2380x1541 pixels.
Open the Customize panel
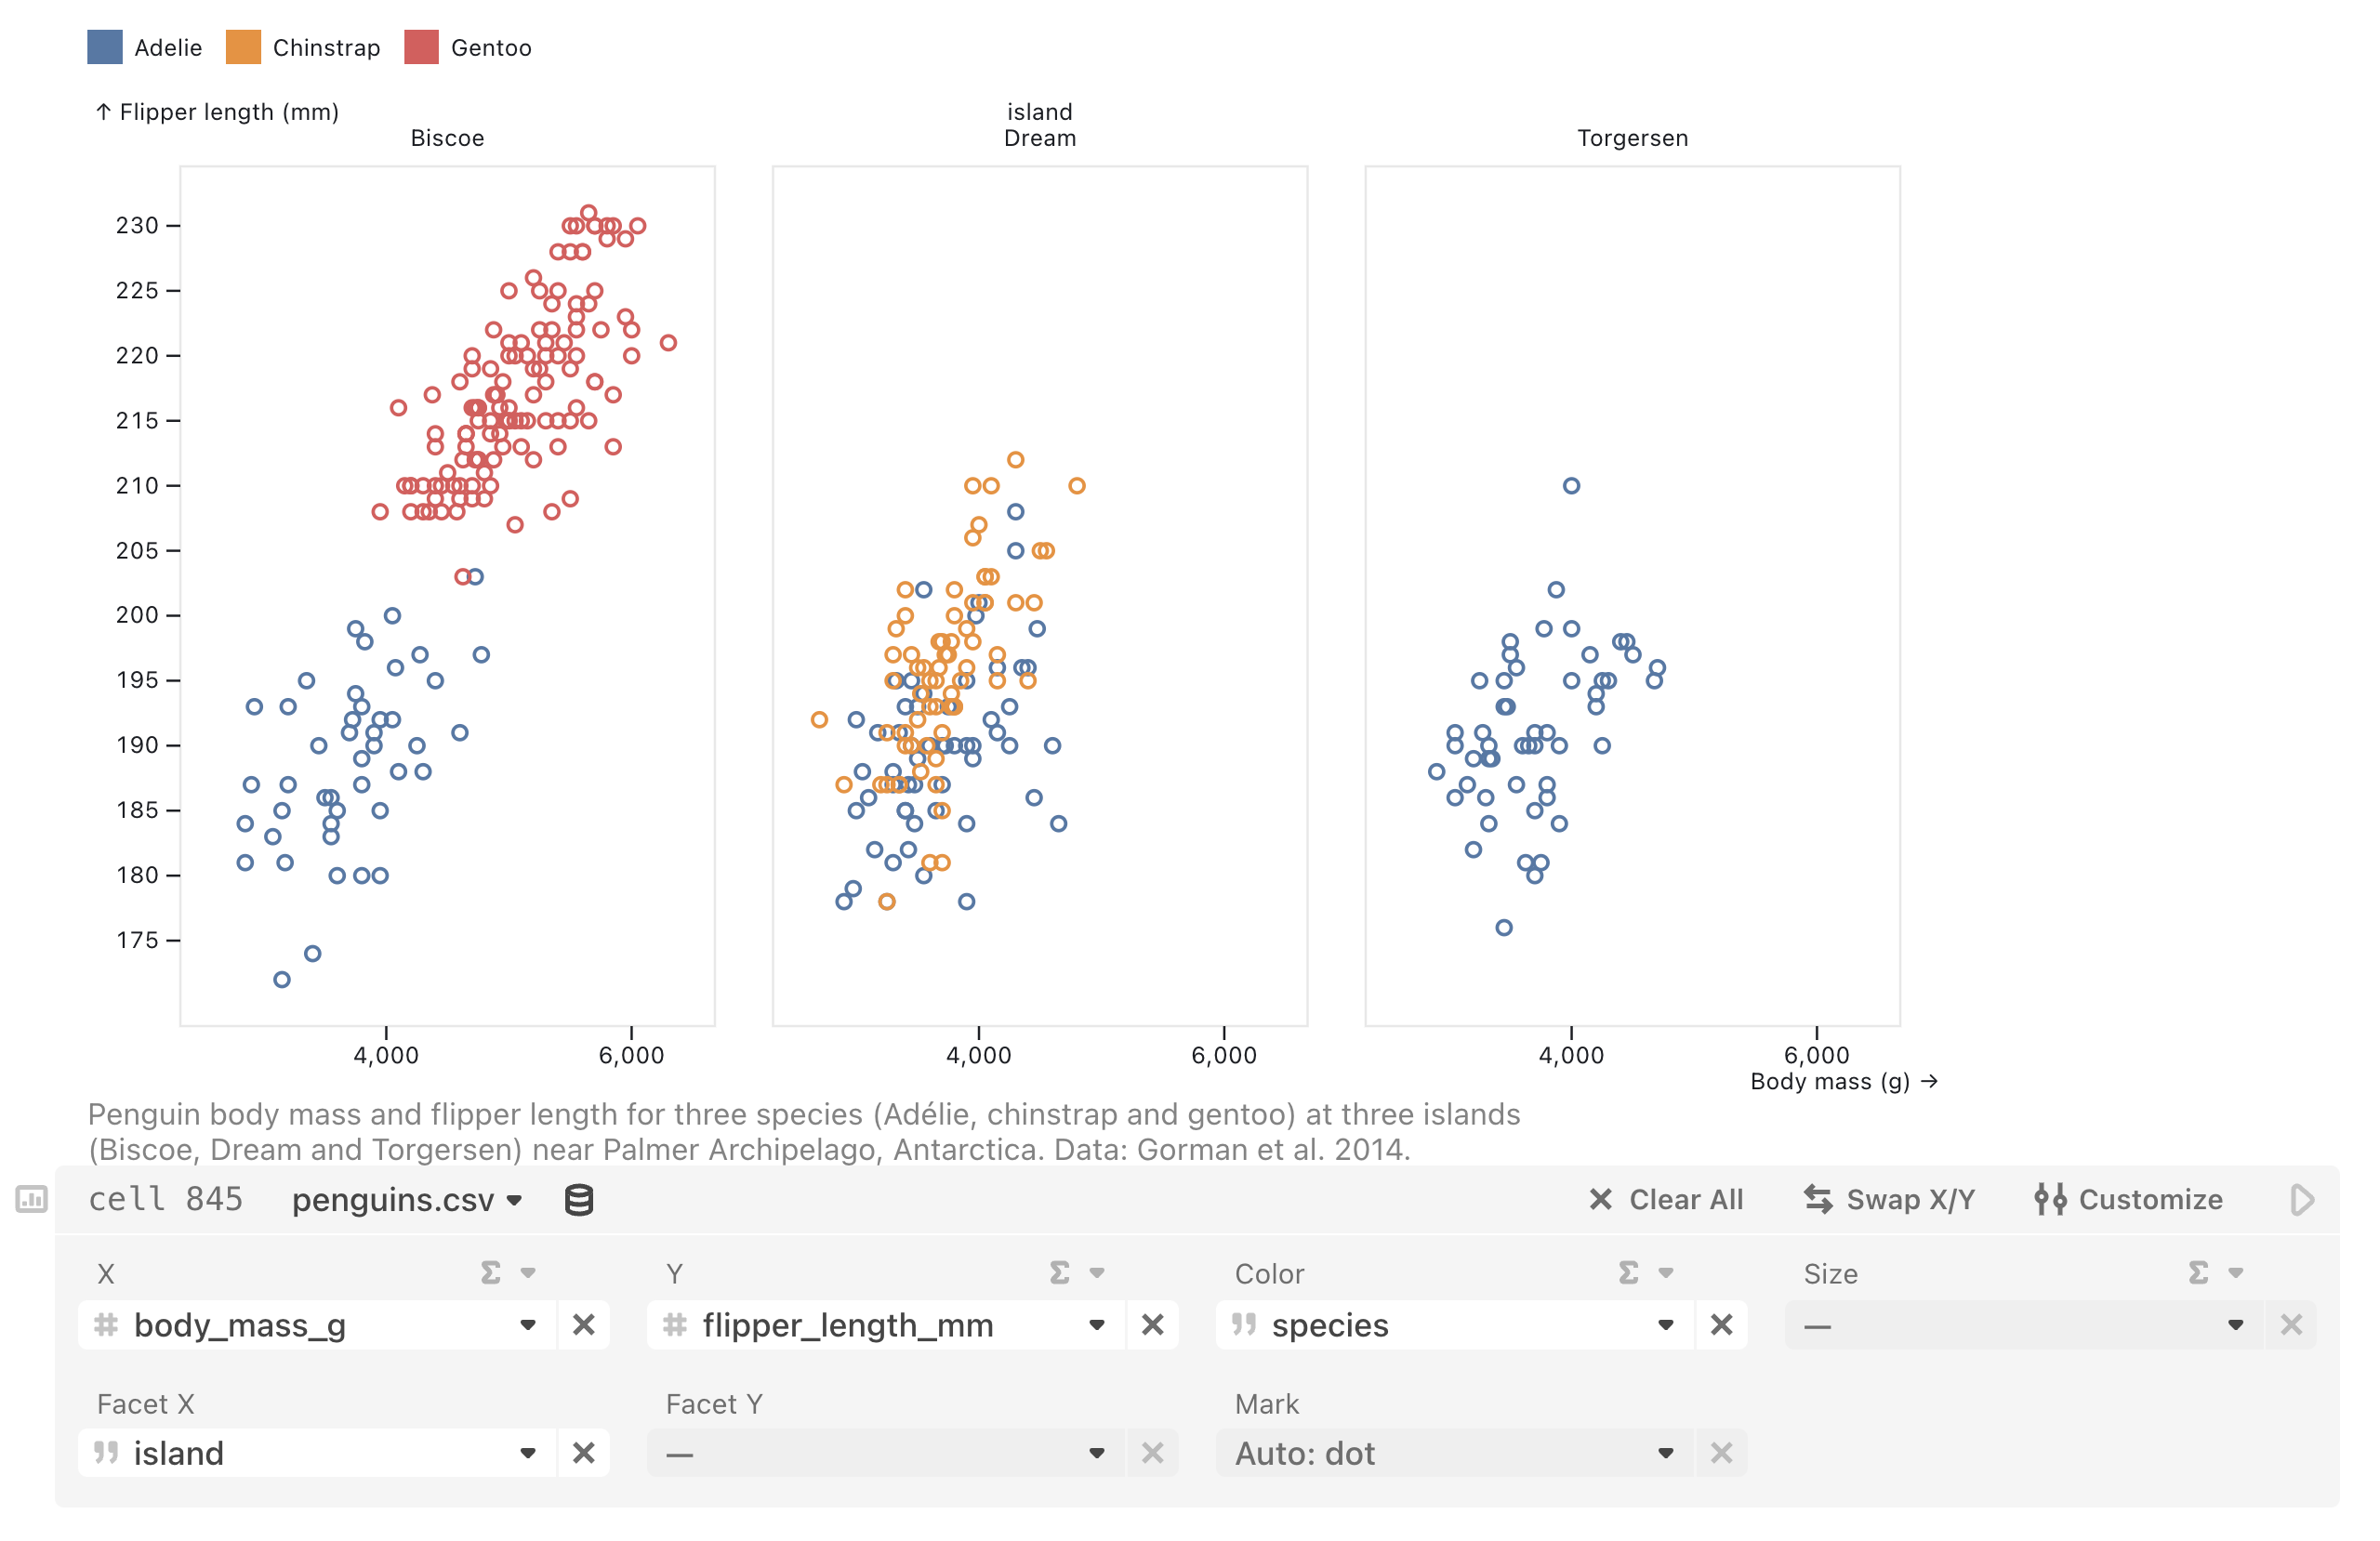(x=2131, y=1200)
